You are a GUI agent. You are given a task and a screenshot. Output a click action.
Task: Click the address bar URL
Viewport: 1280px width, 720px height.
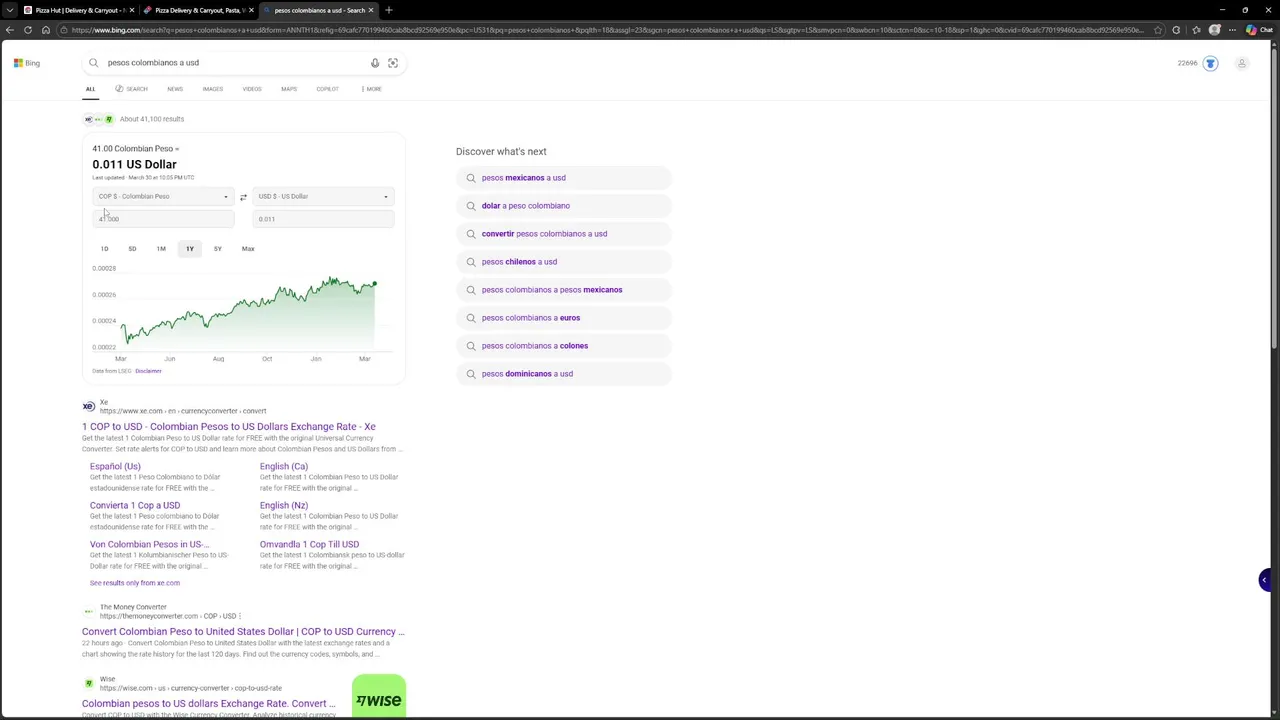click(607, 30)
